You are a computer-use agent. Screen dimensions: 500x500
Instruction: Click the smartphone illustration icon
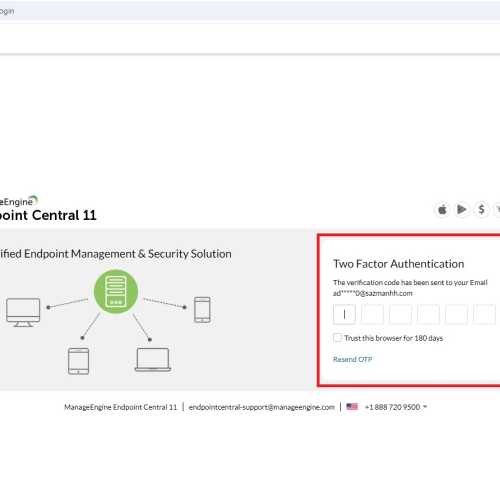coord(202,310)
